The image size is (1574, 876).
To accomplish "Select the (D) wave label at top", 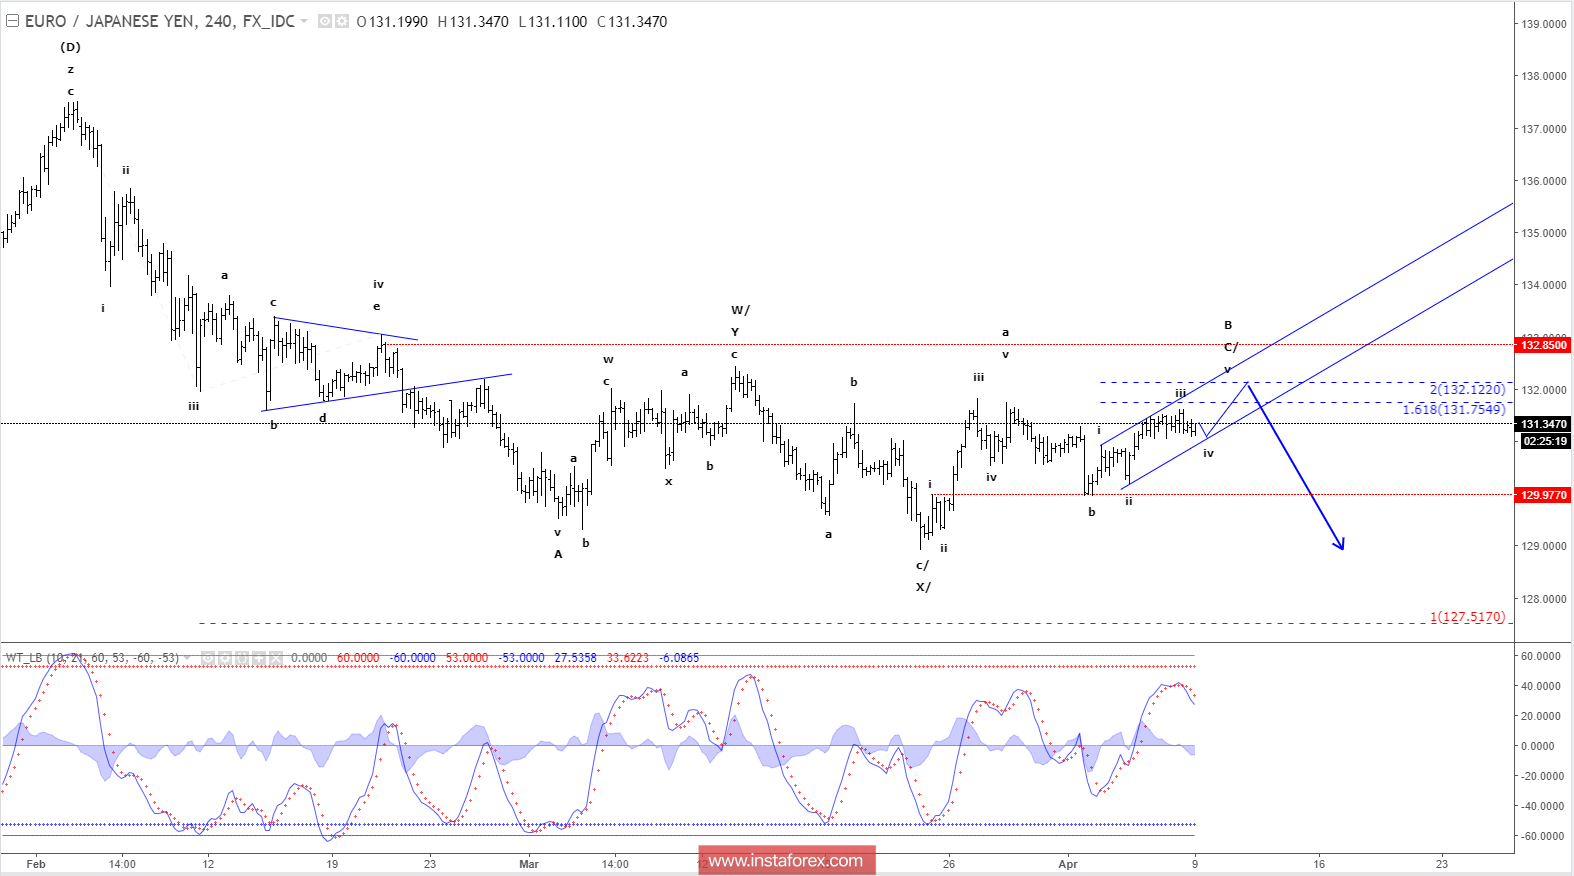I will [70, 47].
